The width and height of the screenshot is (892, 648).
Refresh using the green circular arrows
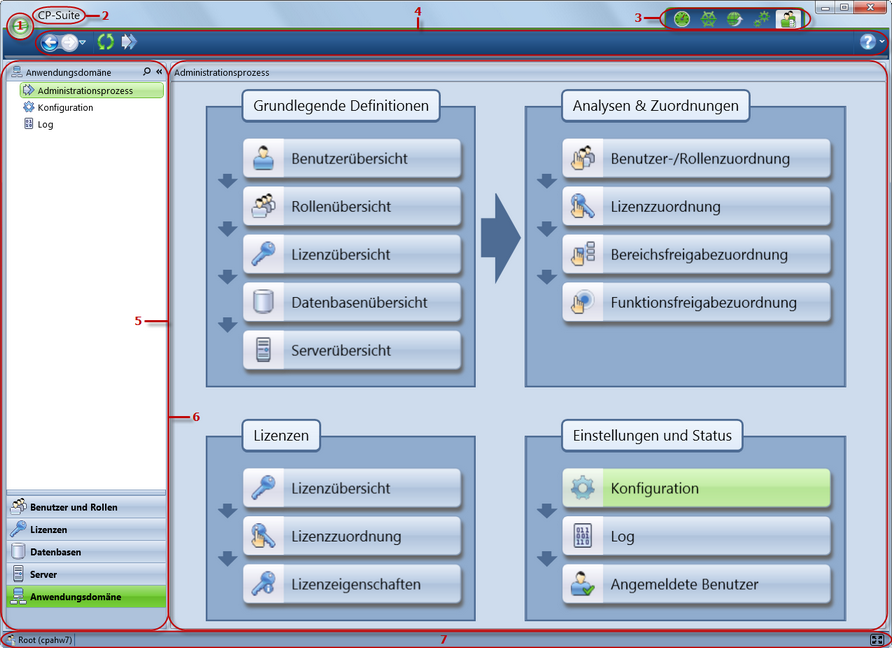point(105,42)
